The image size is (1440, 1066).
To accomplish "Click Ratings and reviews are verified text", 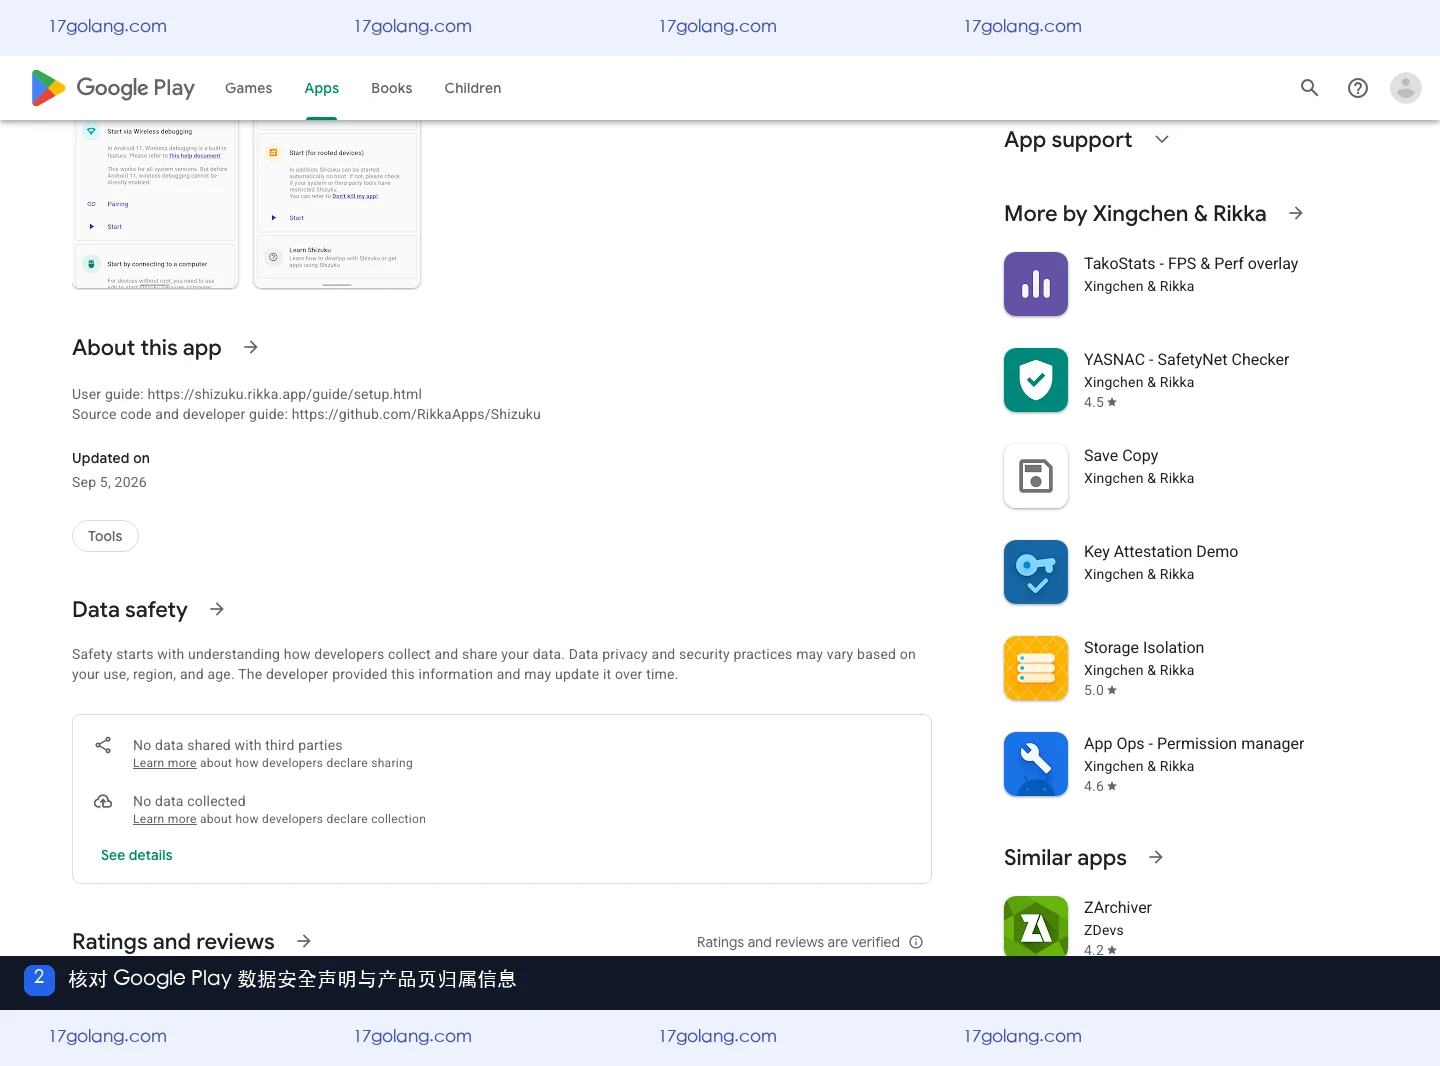I will (798, 942).
